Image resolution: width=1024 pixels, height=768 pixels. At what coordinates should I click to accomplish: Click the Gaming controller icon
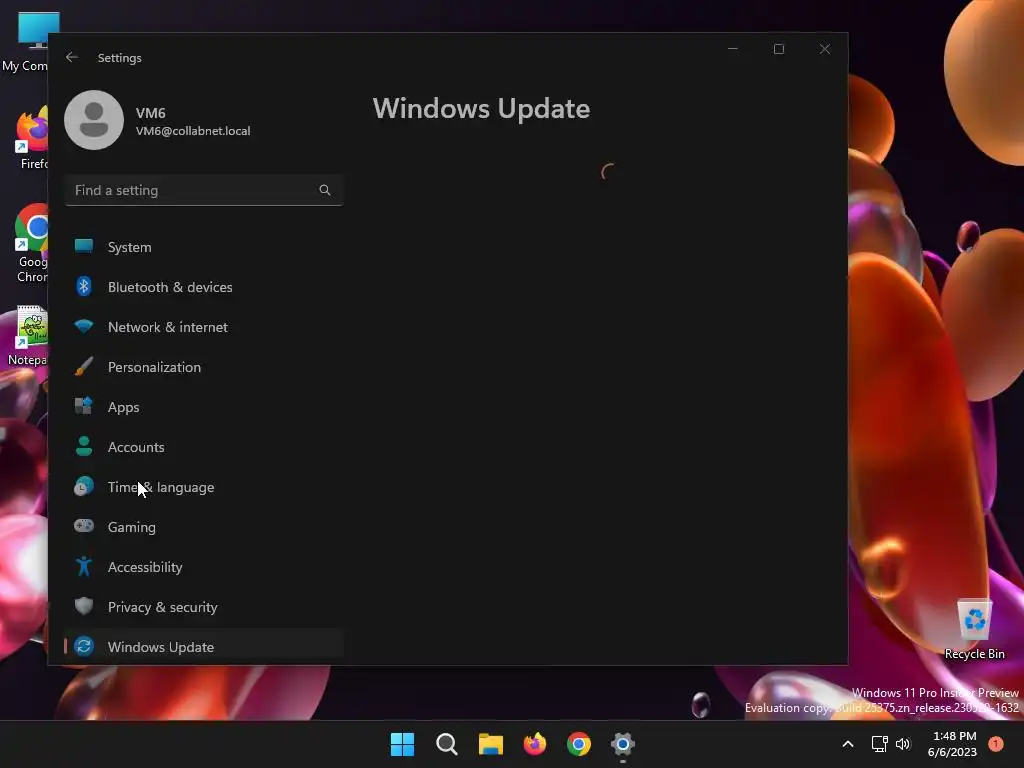pos(84,526)
